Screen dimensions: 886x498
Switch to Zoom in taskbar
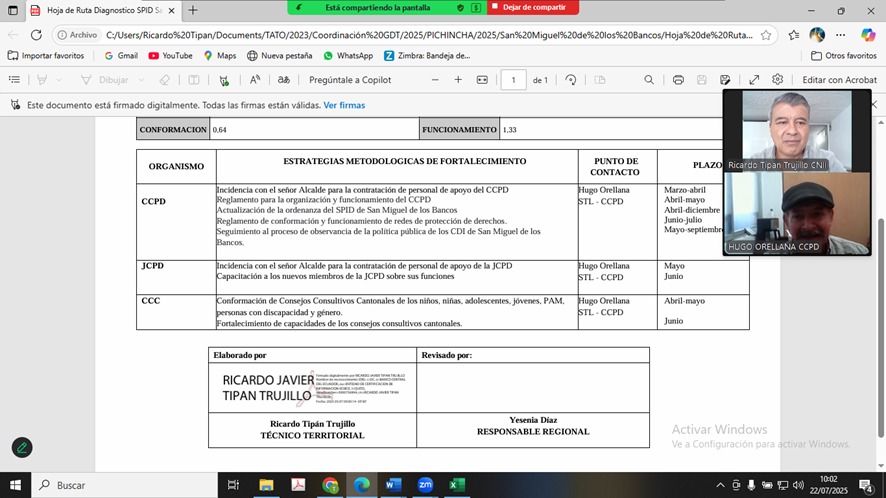click(425, 485)
